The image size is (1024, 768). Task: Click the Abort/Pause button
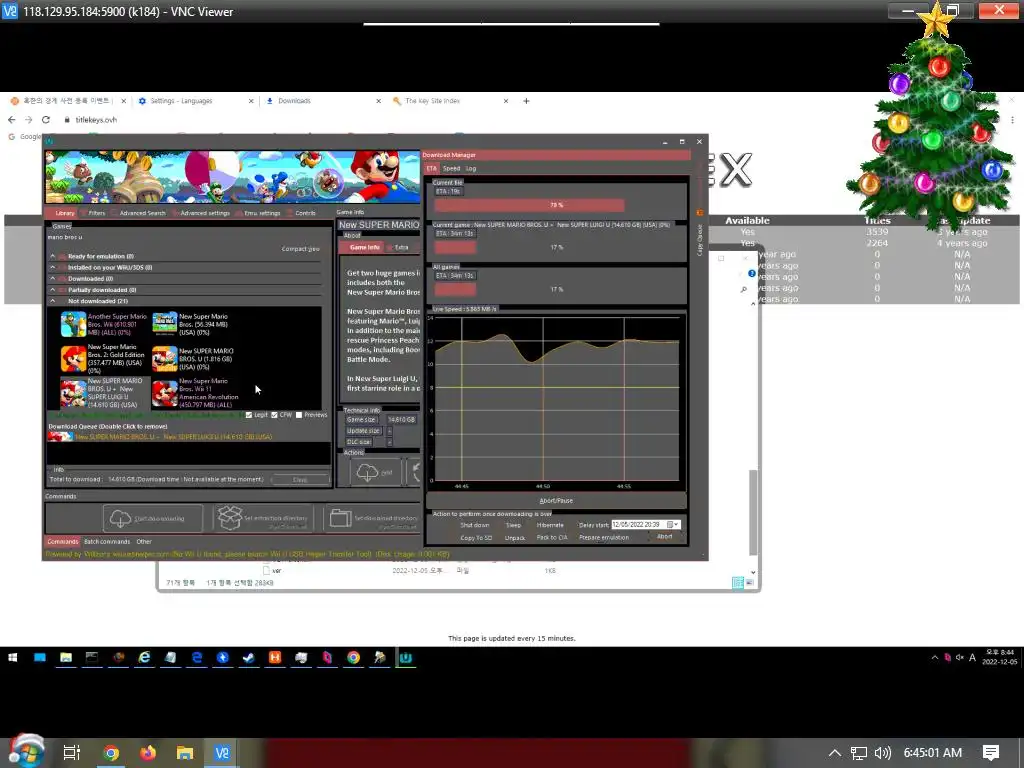(556, 501)
